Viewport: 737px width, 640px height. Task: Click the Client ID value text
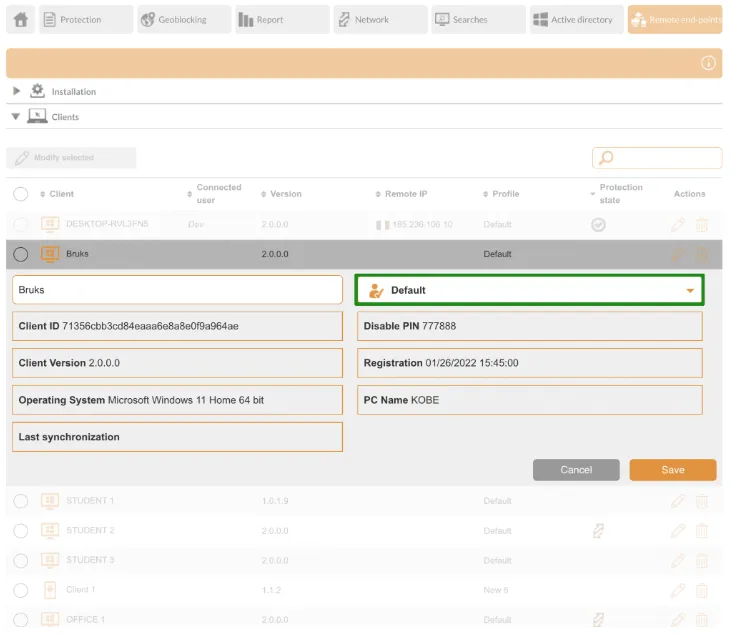150,326
